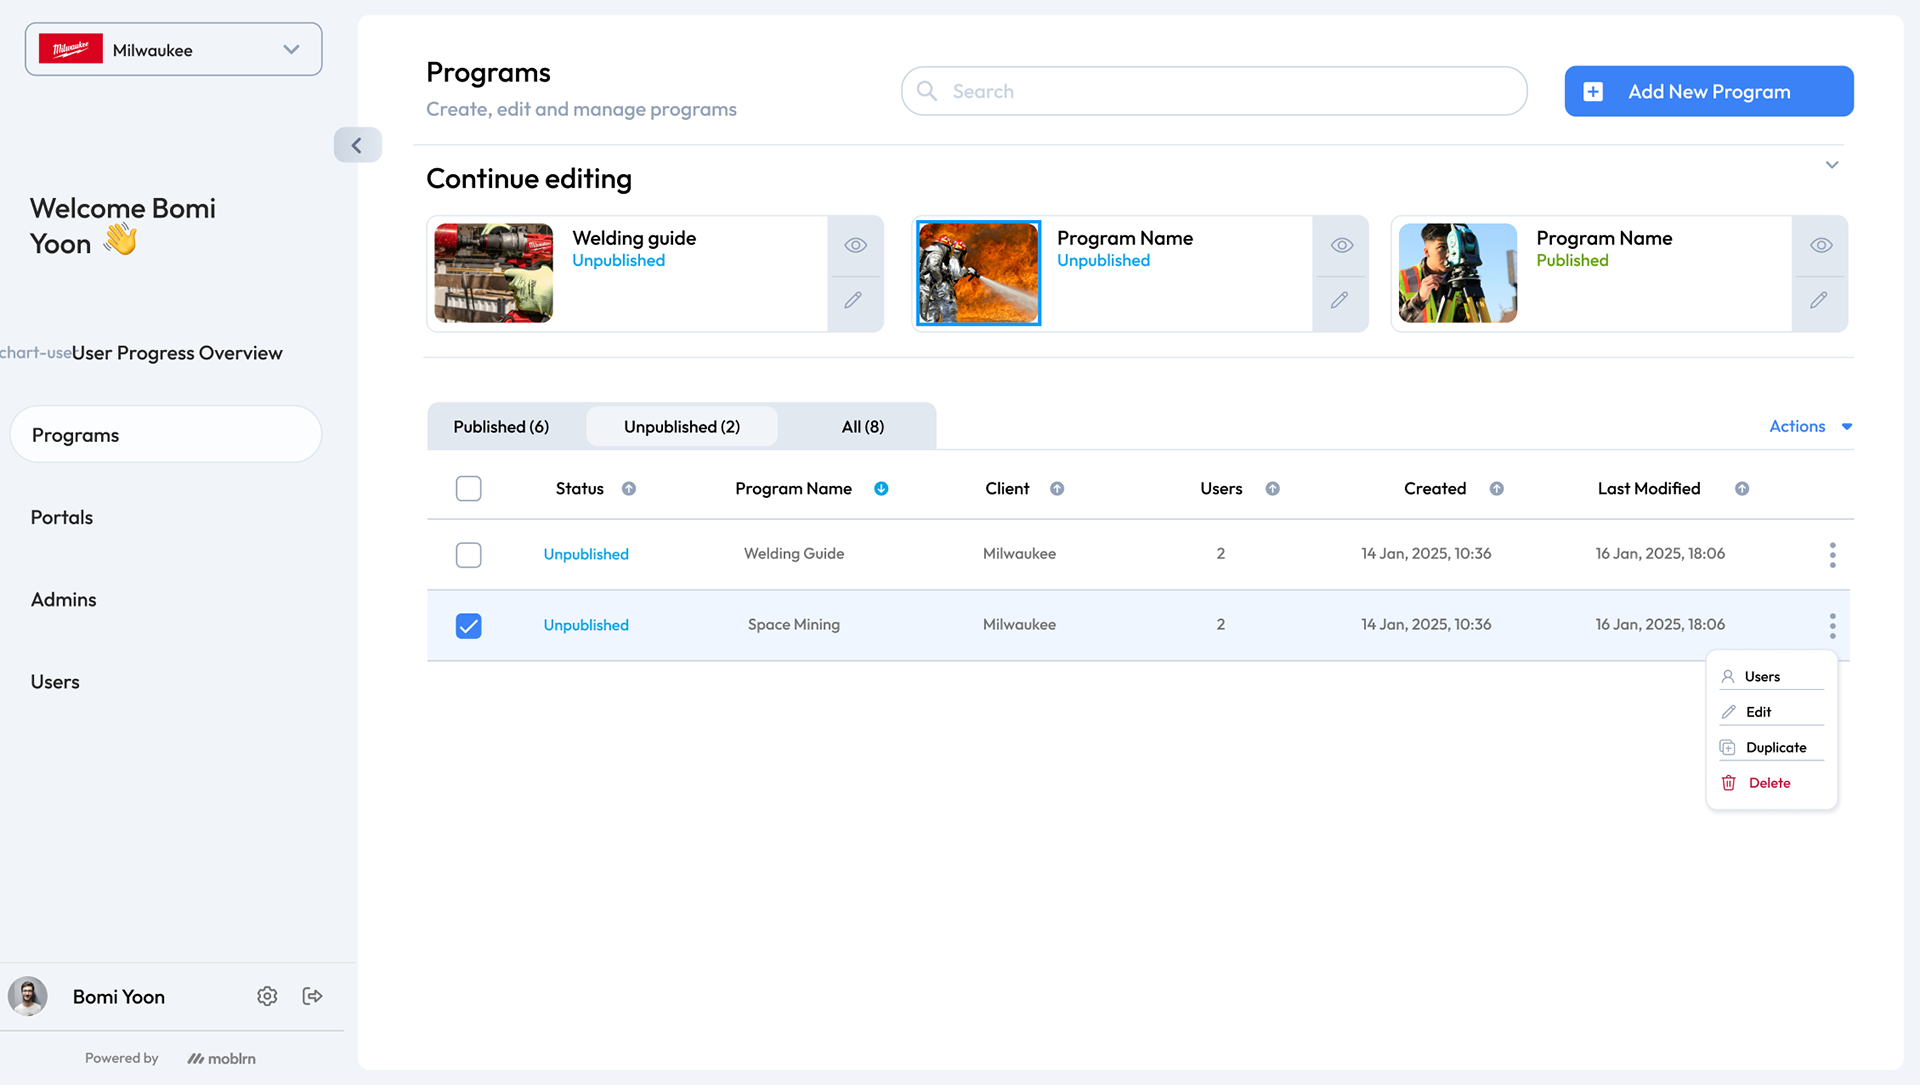Screen dimensions: 1920x1085
Task: Open three-dot menu for Welding Guide row
Action: [1832, 554]
